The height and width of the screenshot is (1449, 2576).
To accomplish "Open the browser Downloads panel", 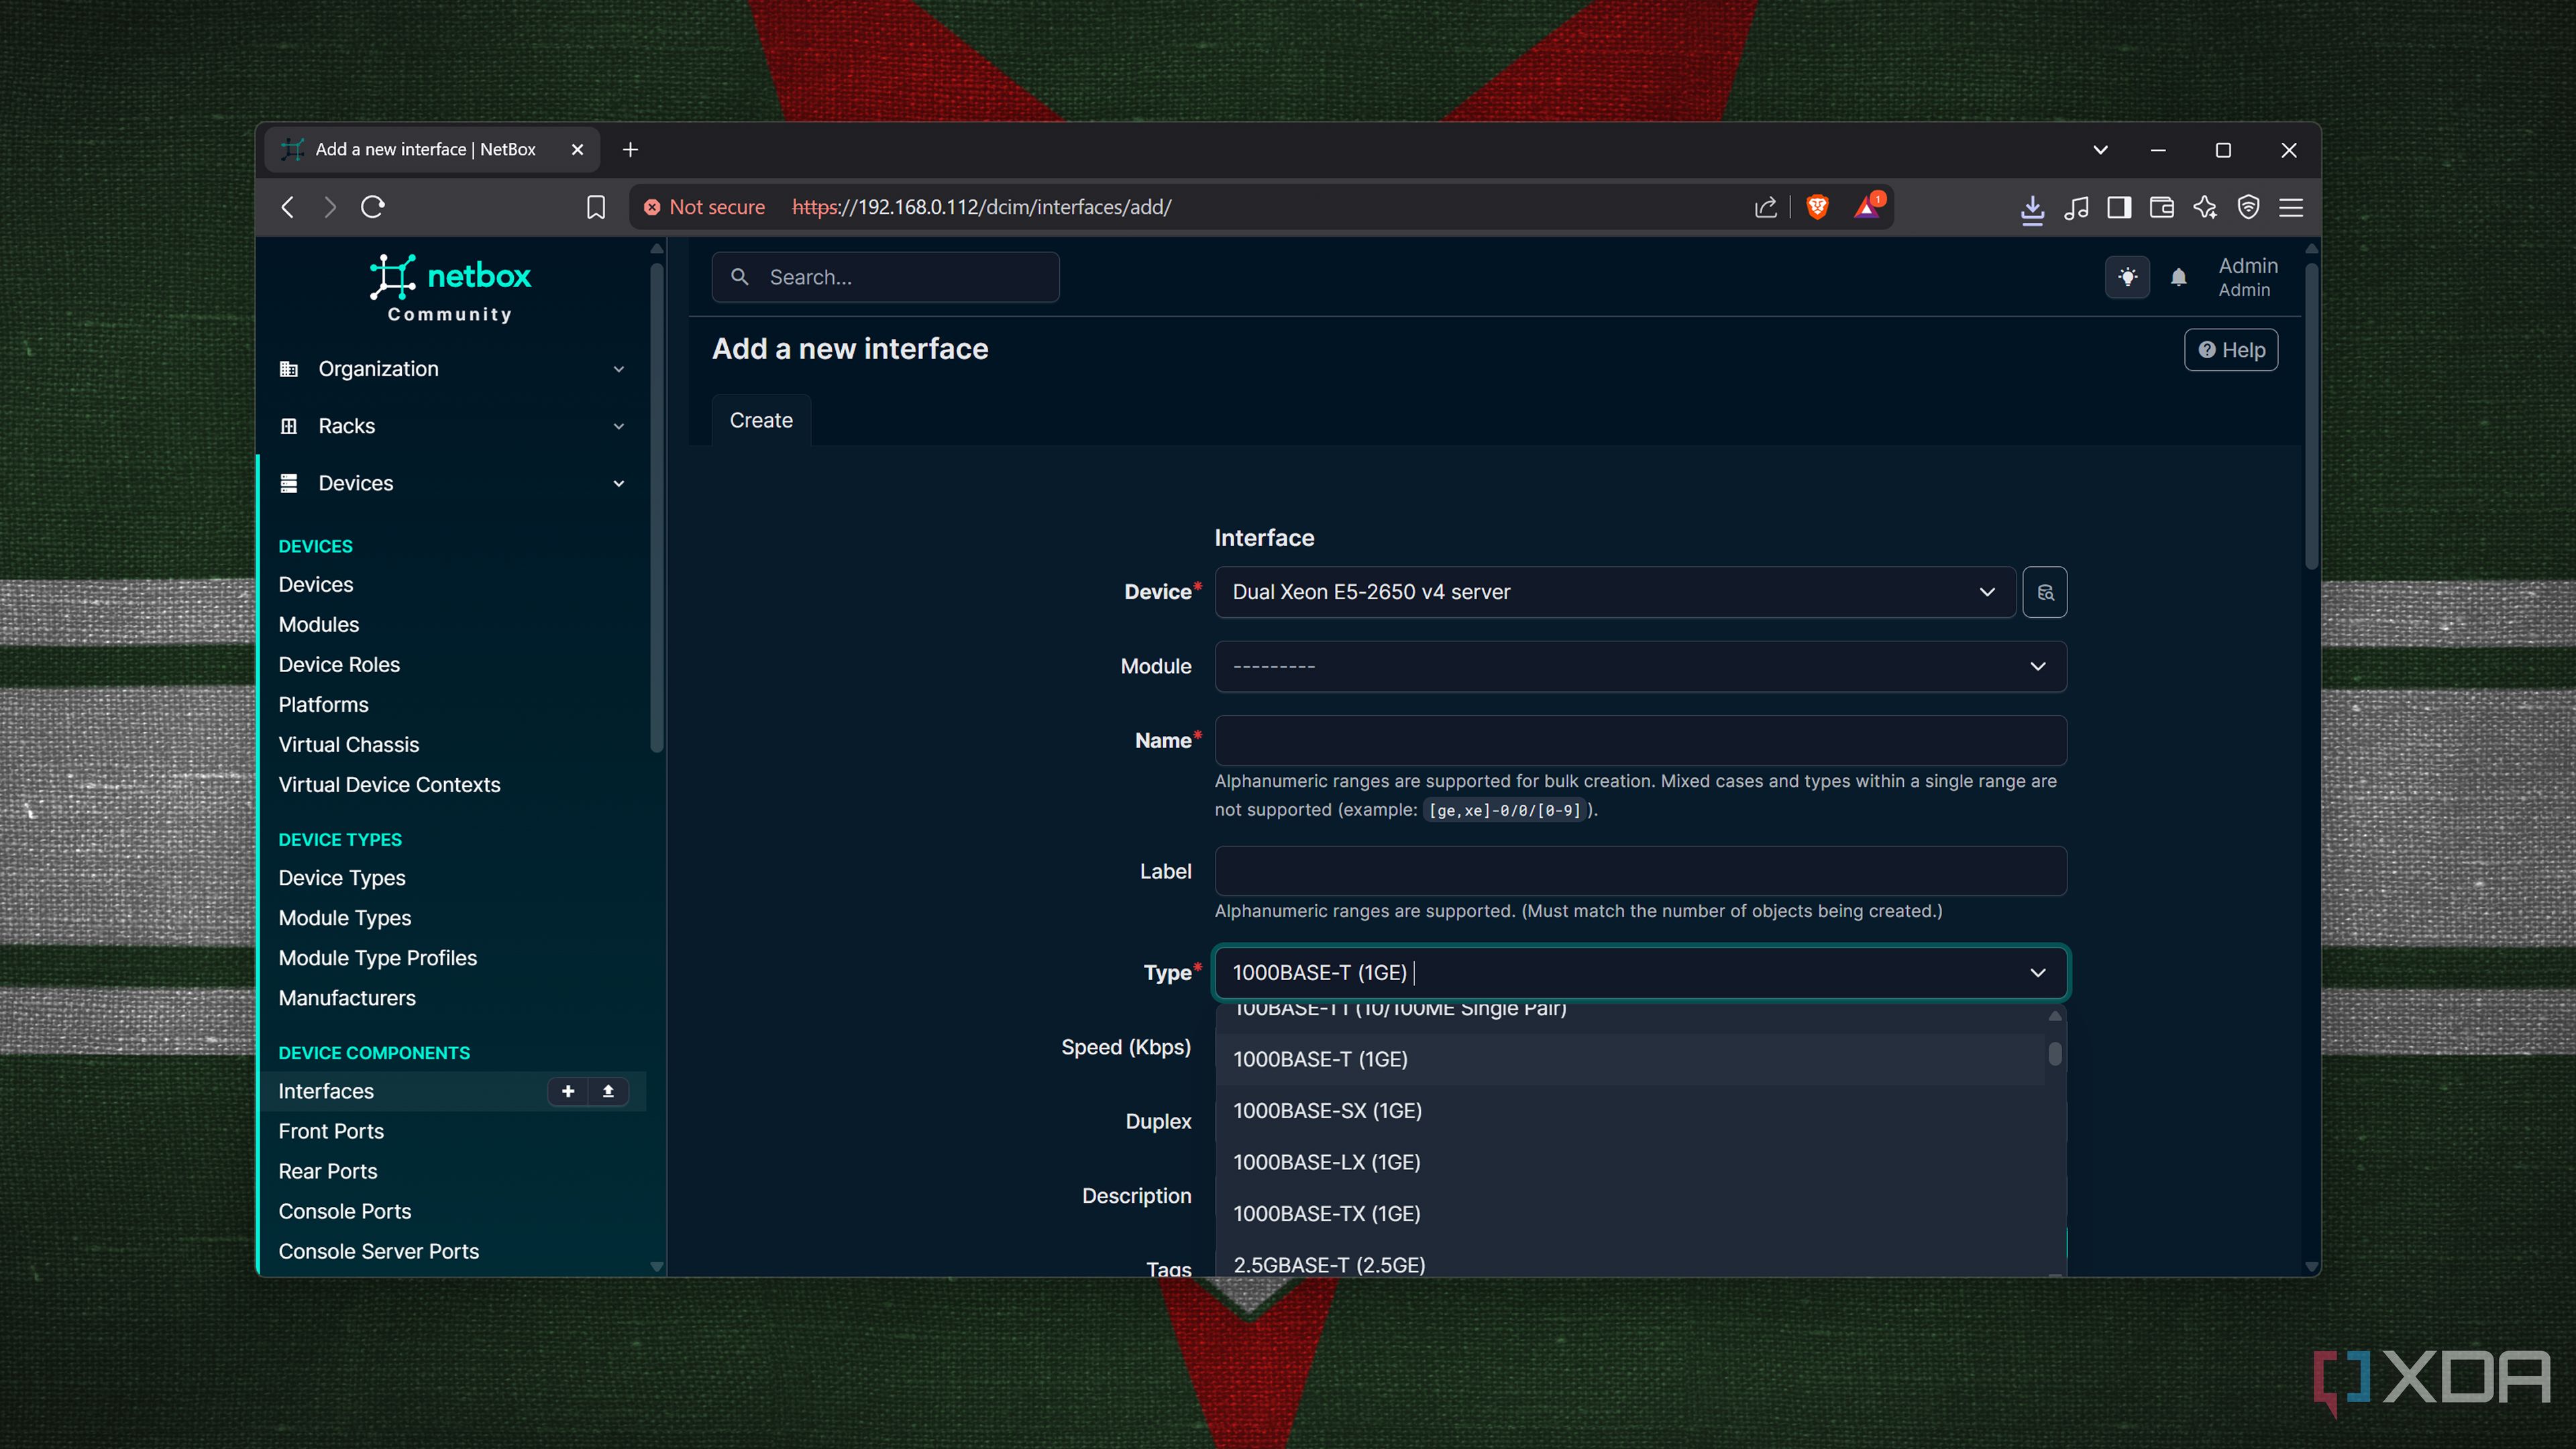I will 2032,208.
